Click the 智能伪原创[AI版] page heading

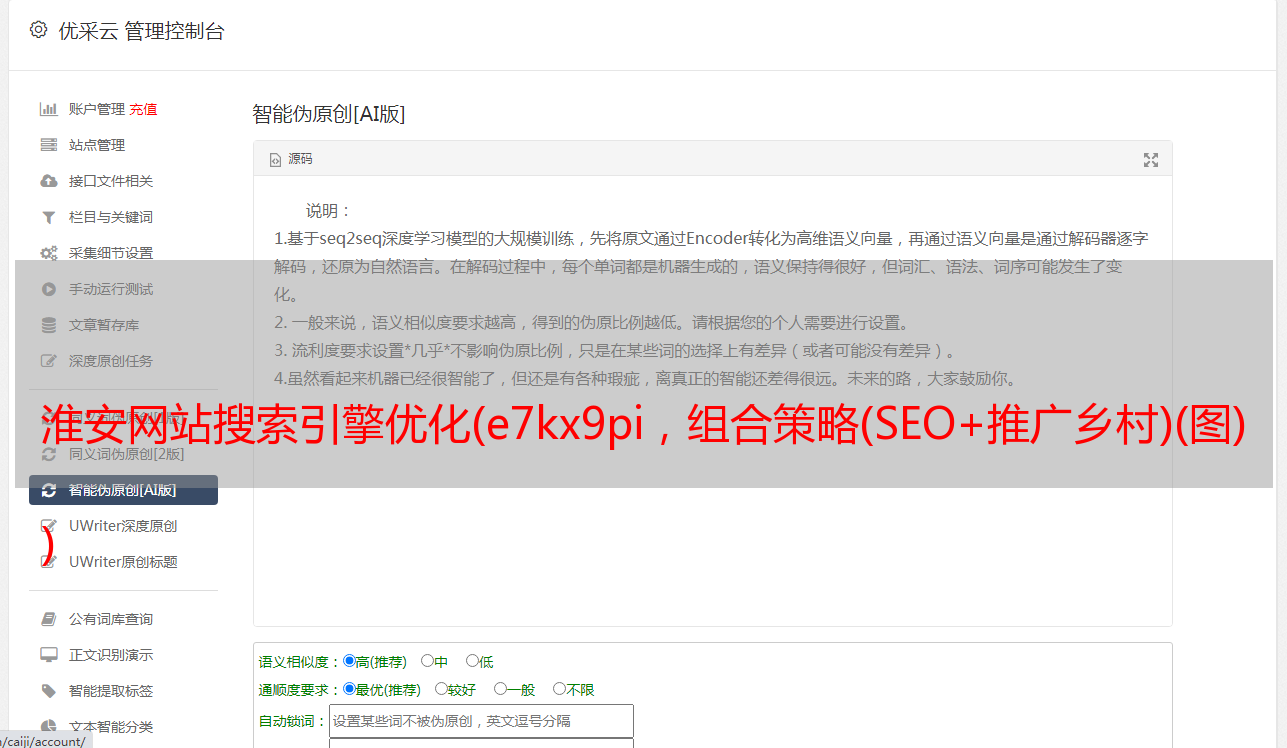click(x=329, y=114)
